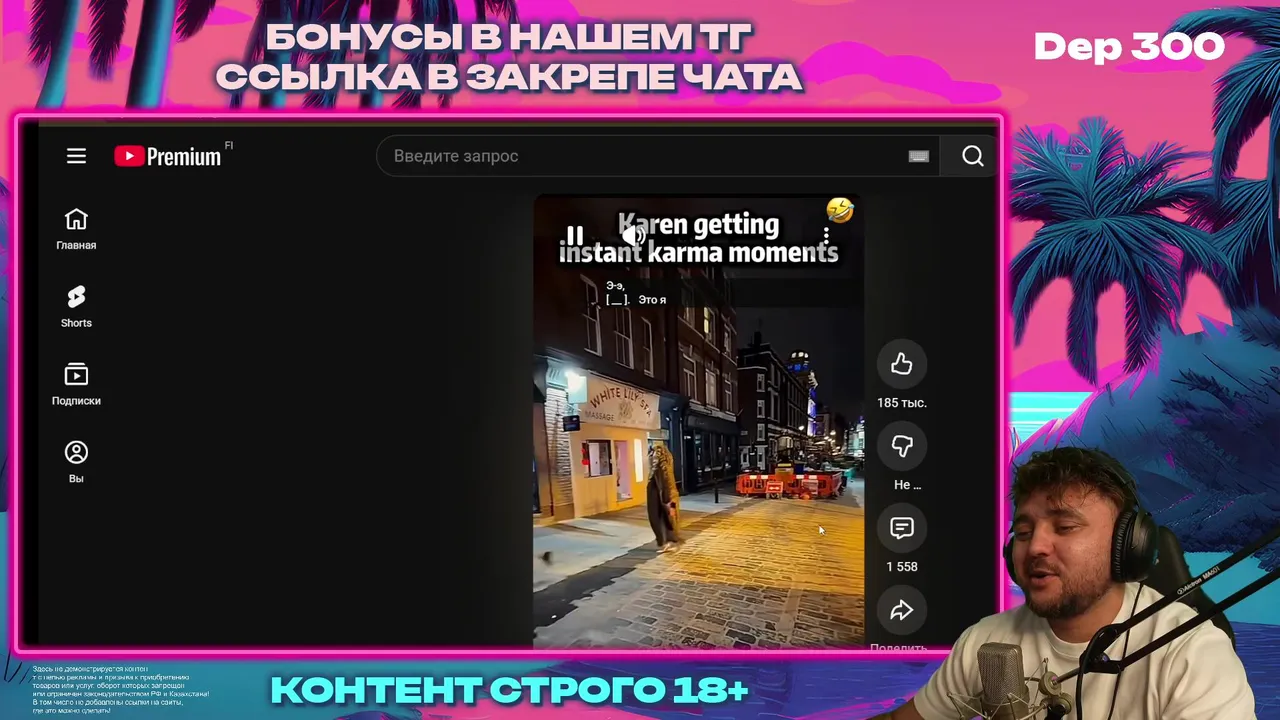Open Shorts from the sidebar
The image size is (1280, 720).
76,307
